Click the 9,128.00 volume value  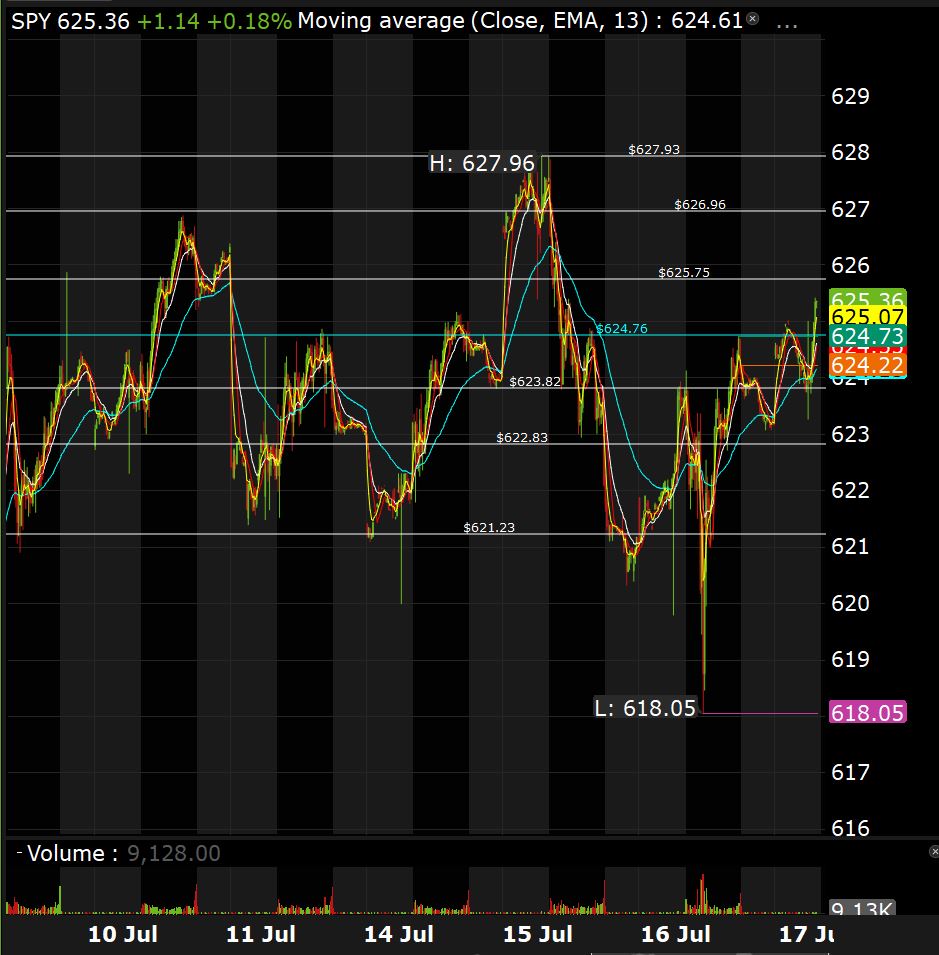(x=174, y=853)
